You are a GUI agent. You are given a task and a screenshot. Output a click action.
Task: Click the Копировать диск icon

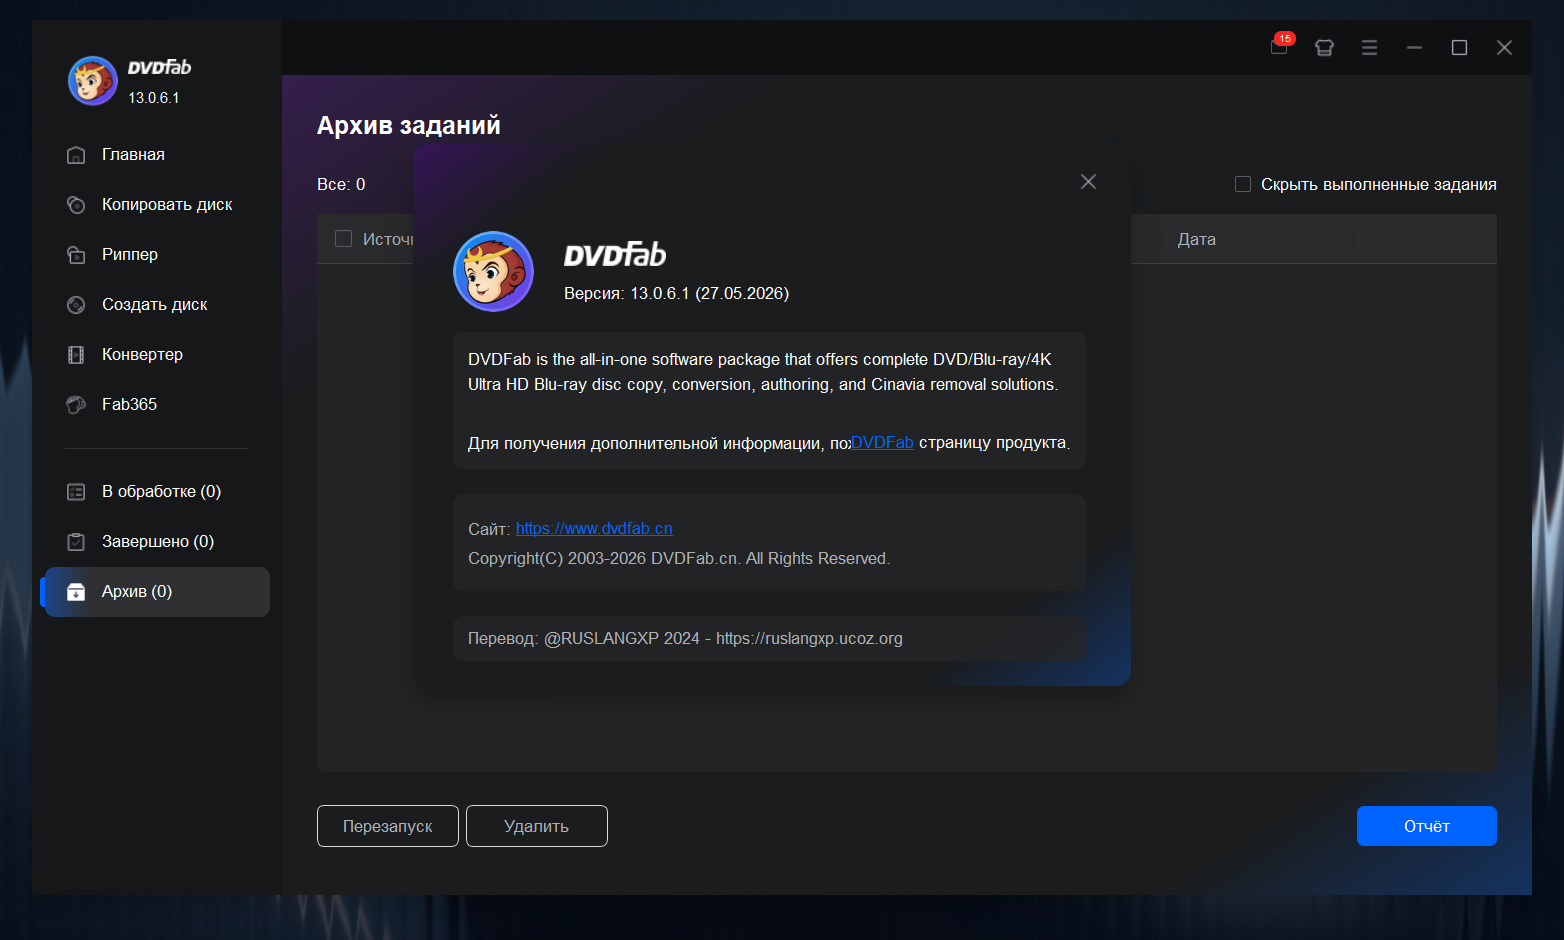(x=76, y=205)
